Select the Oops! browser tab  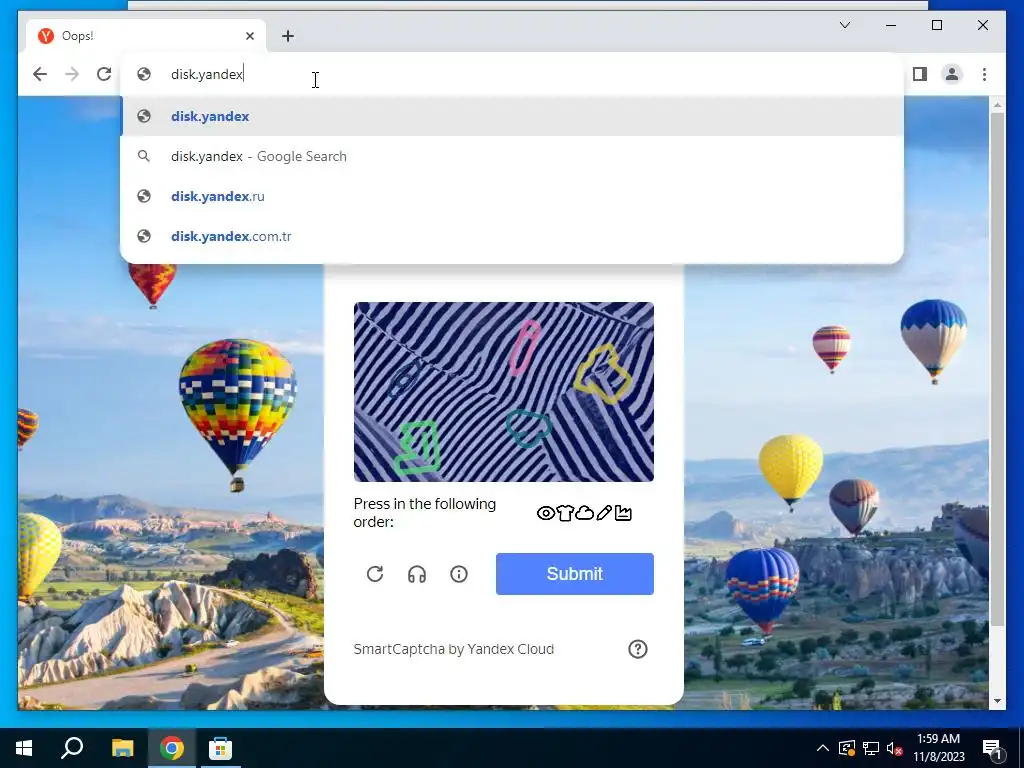point(146,36)
